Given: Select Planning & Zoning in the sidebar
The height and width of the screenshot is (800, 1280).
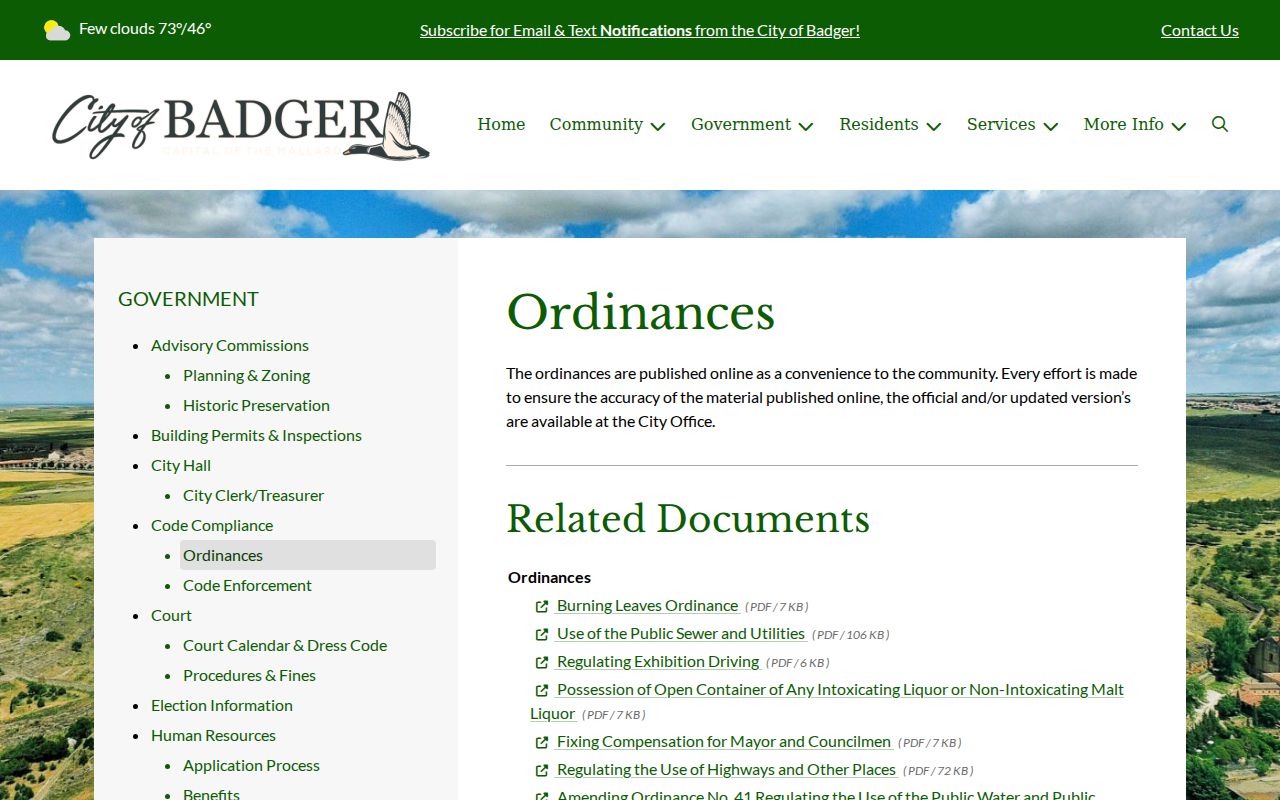Looking at the screenshot, I should tap(246, 375).
